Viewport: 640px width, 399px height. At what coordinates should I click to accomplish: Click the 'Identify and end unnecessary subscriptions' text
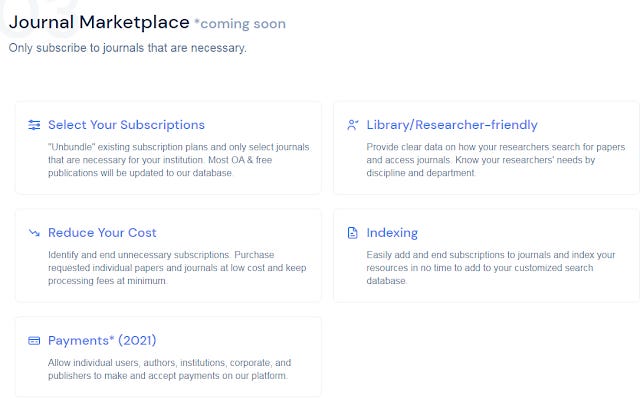177,268
